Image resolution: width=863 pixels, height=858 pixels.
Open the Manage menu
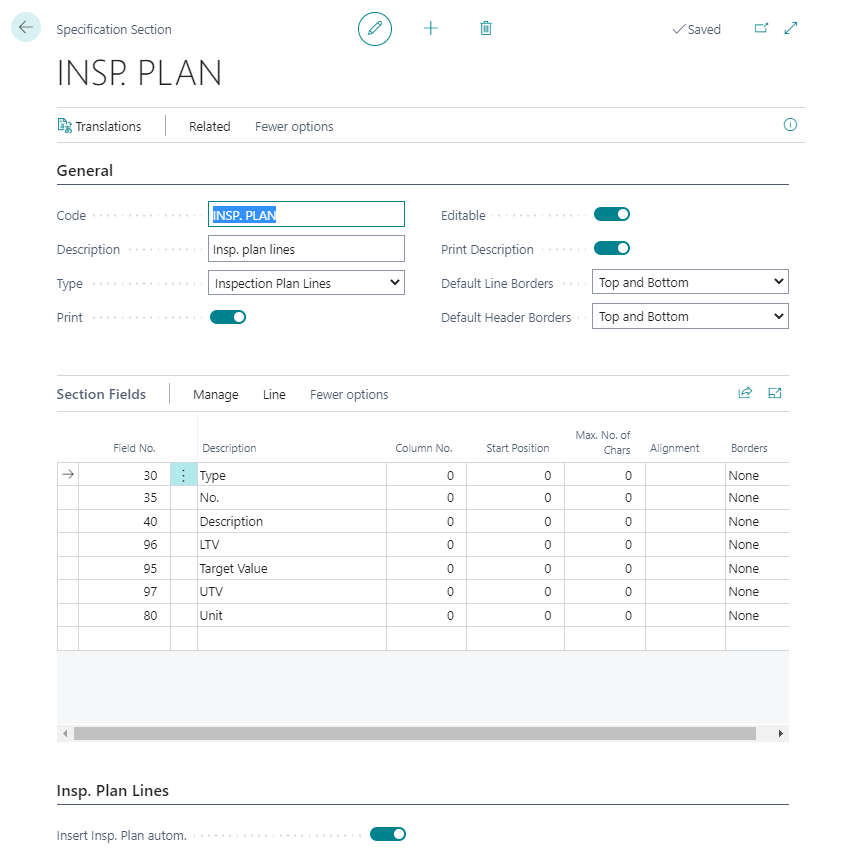pos(216,395)
